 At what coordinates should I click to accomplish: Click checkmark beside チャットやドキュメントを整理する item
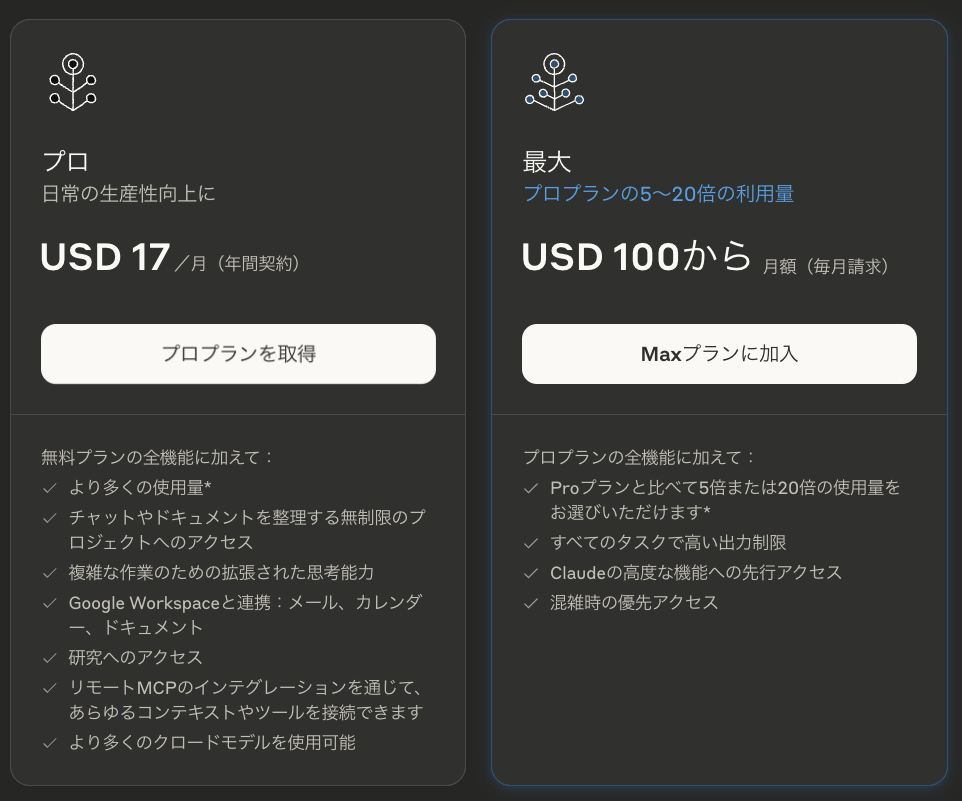[50, 518]
